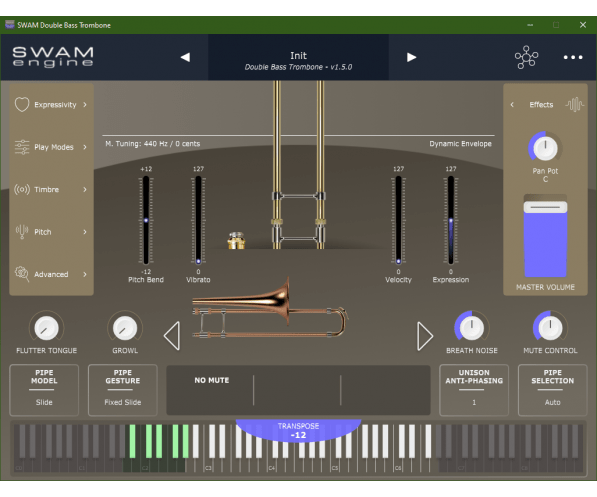Adjust the Expression slider

pyautogui.click(x=451, y=220)
